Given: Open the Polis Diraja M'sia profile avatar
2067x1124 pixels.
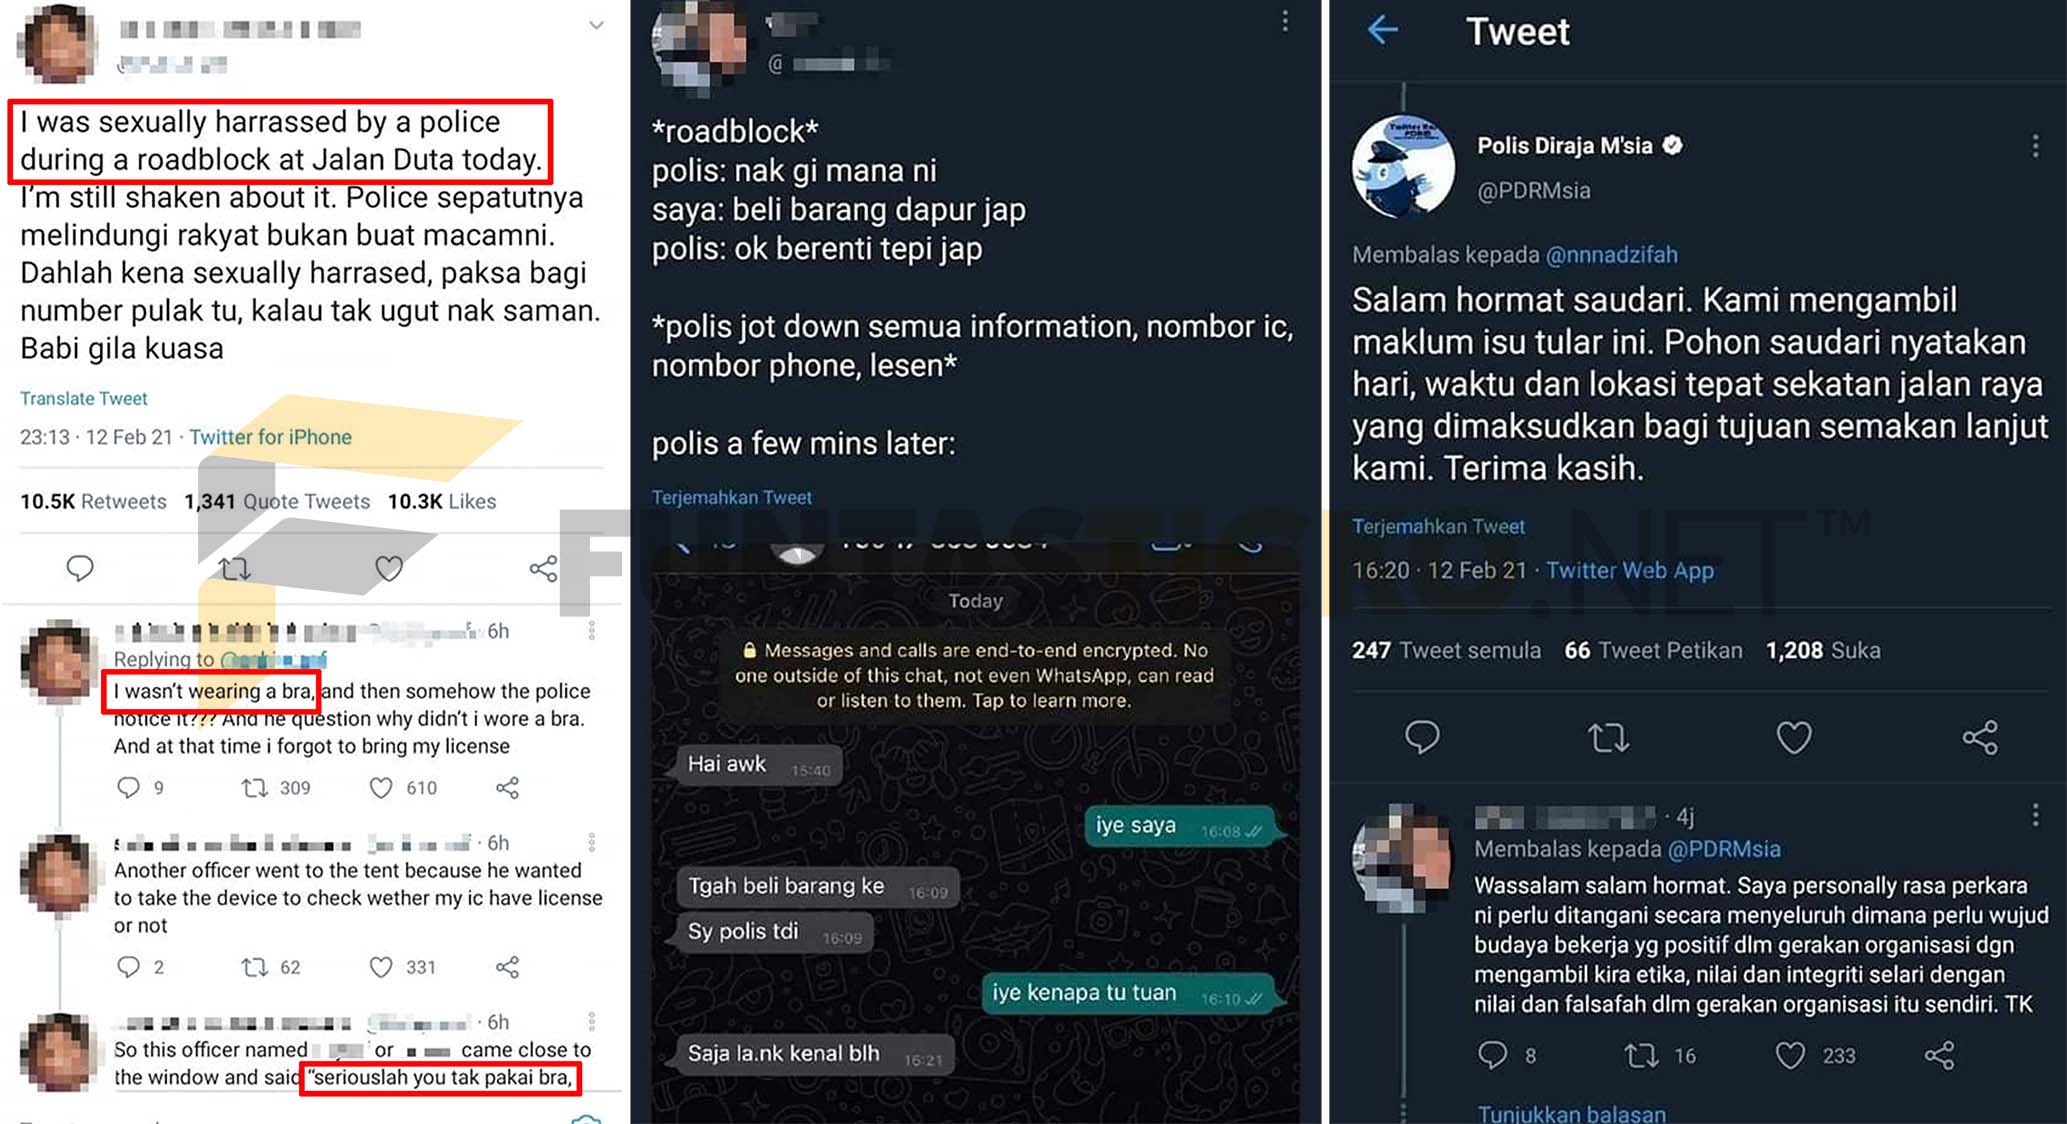Looking at the screenshot, I should (x=1403, y=166).
